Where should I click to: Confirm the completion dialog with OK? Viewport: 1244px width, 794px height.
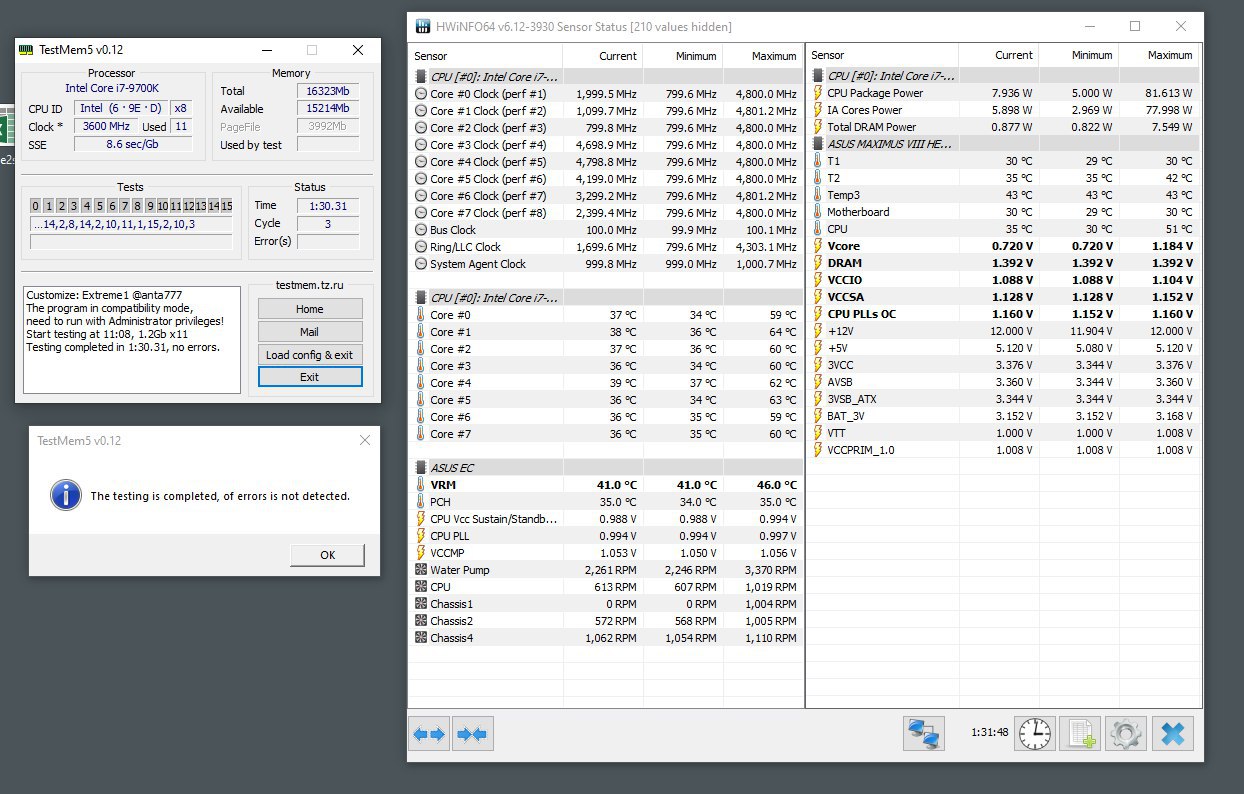328,555
